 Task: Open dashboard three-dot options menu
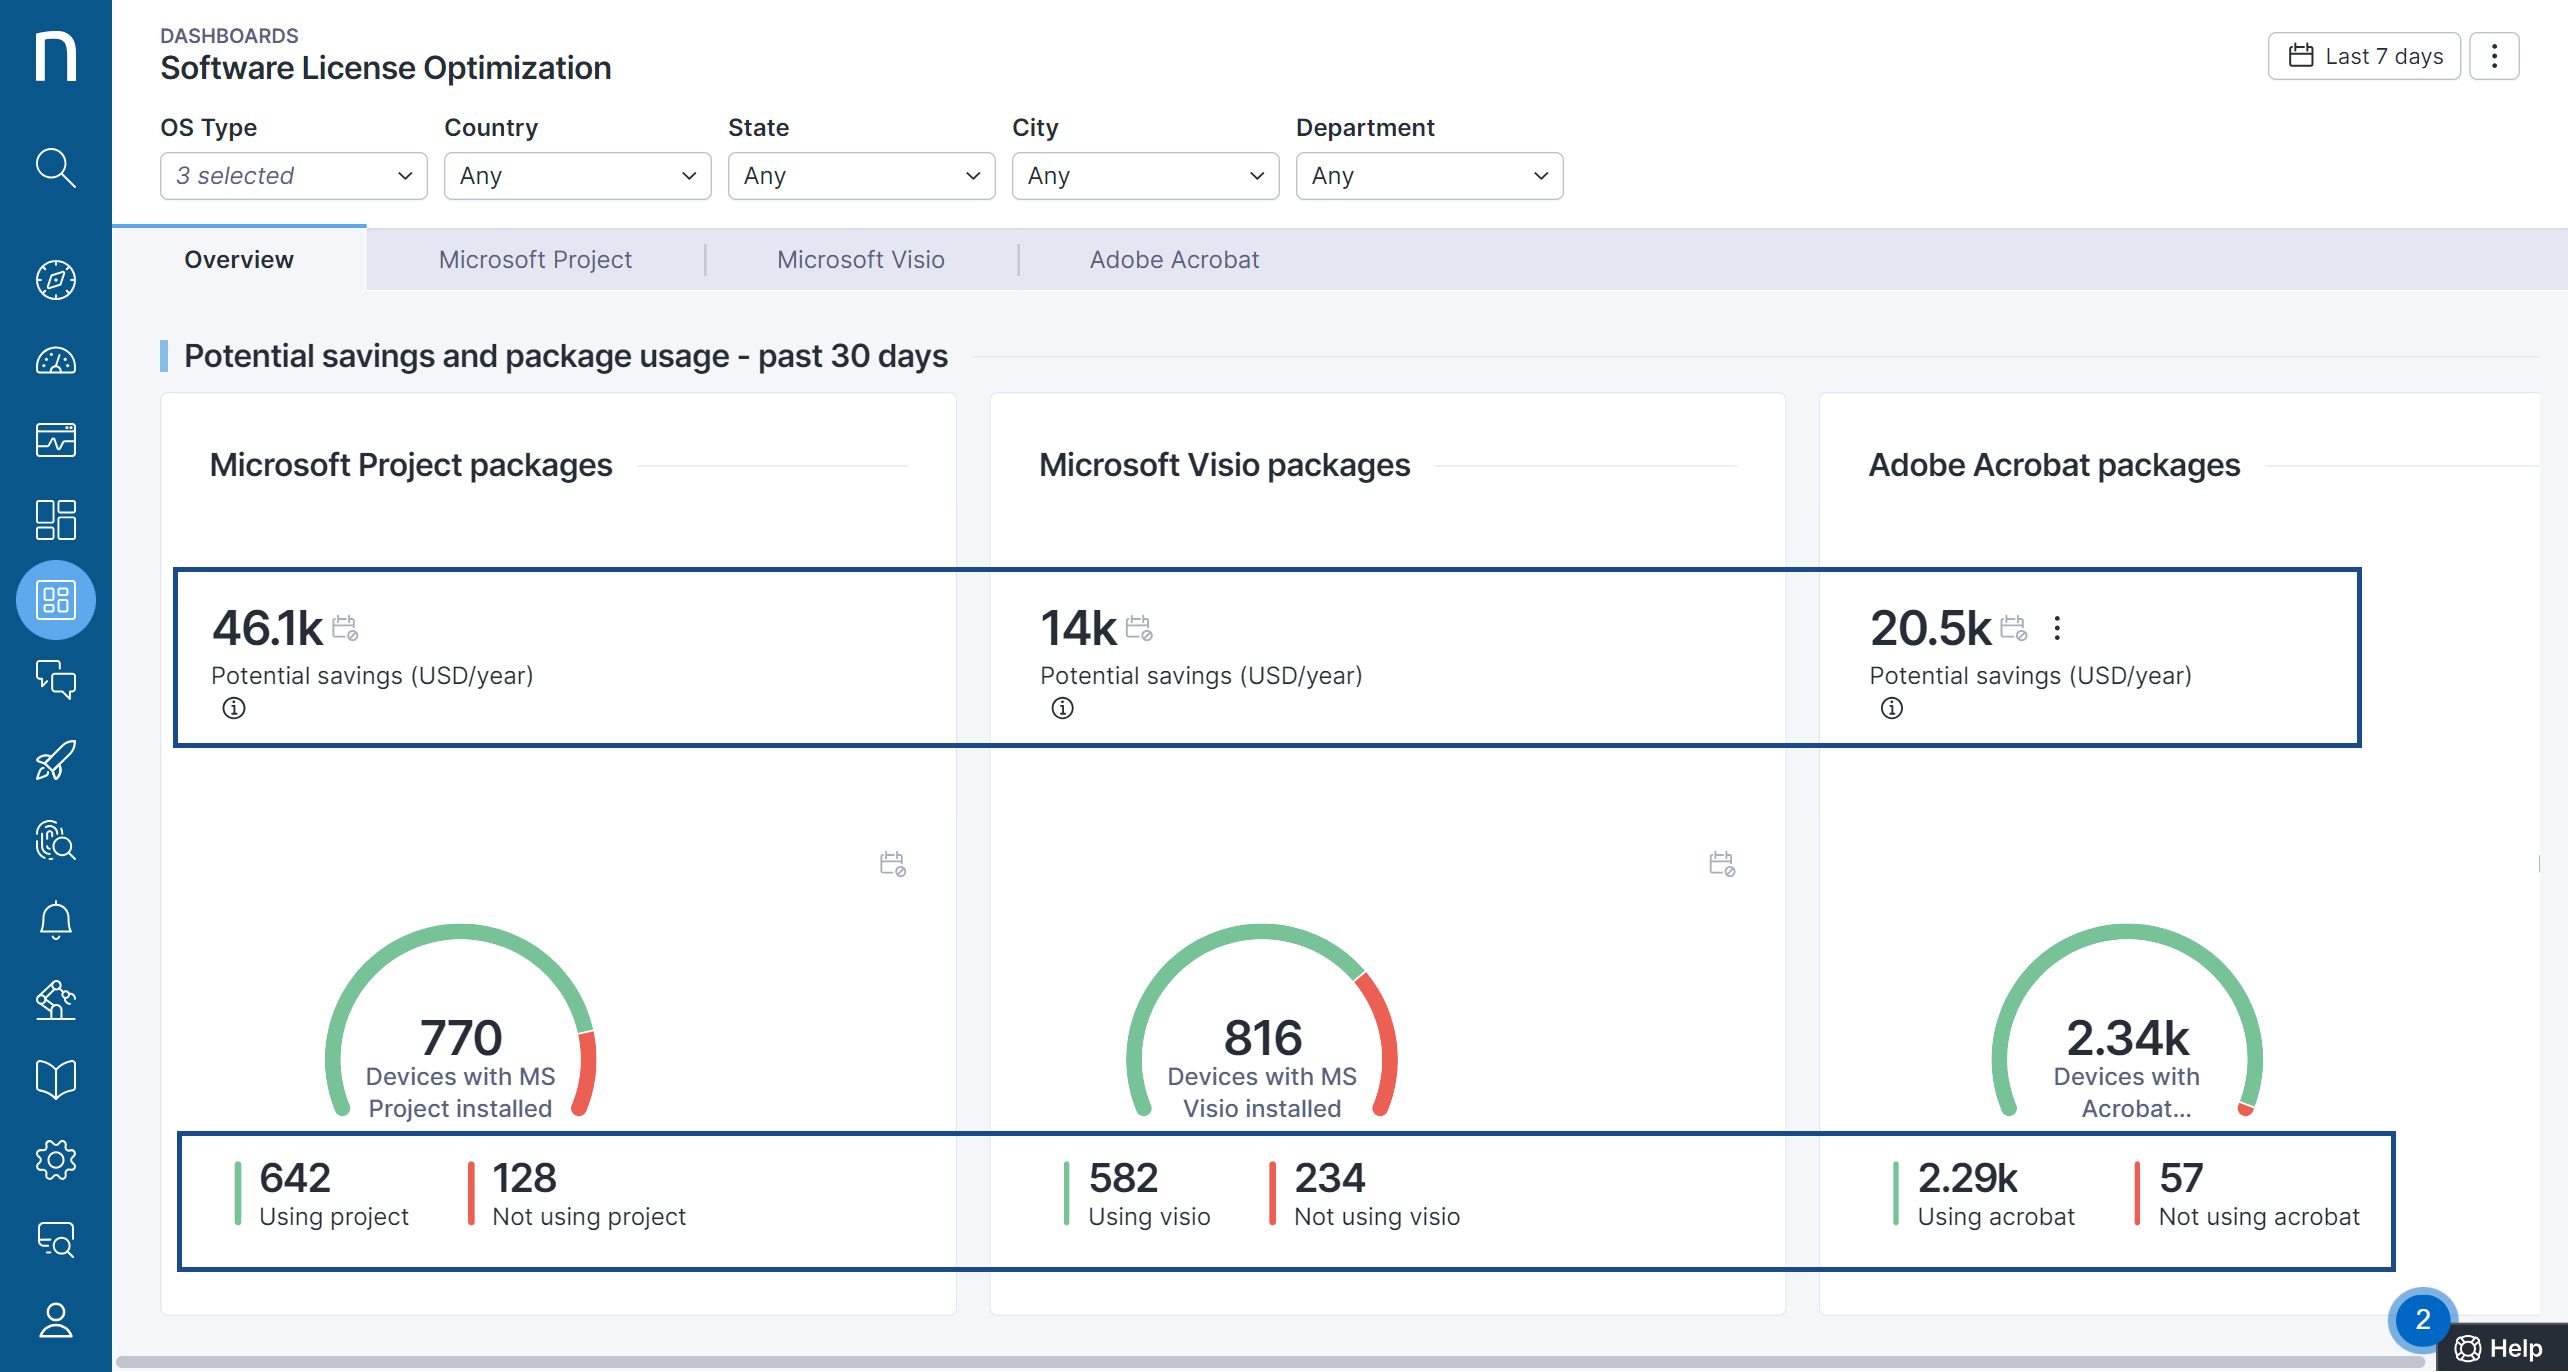coord(2494,56)
